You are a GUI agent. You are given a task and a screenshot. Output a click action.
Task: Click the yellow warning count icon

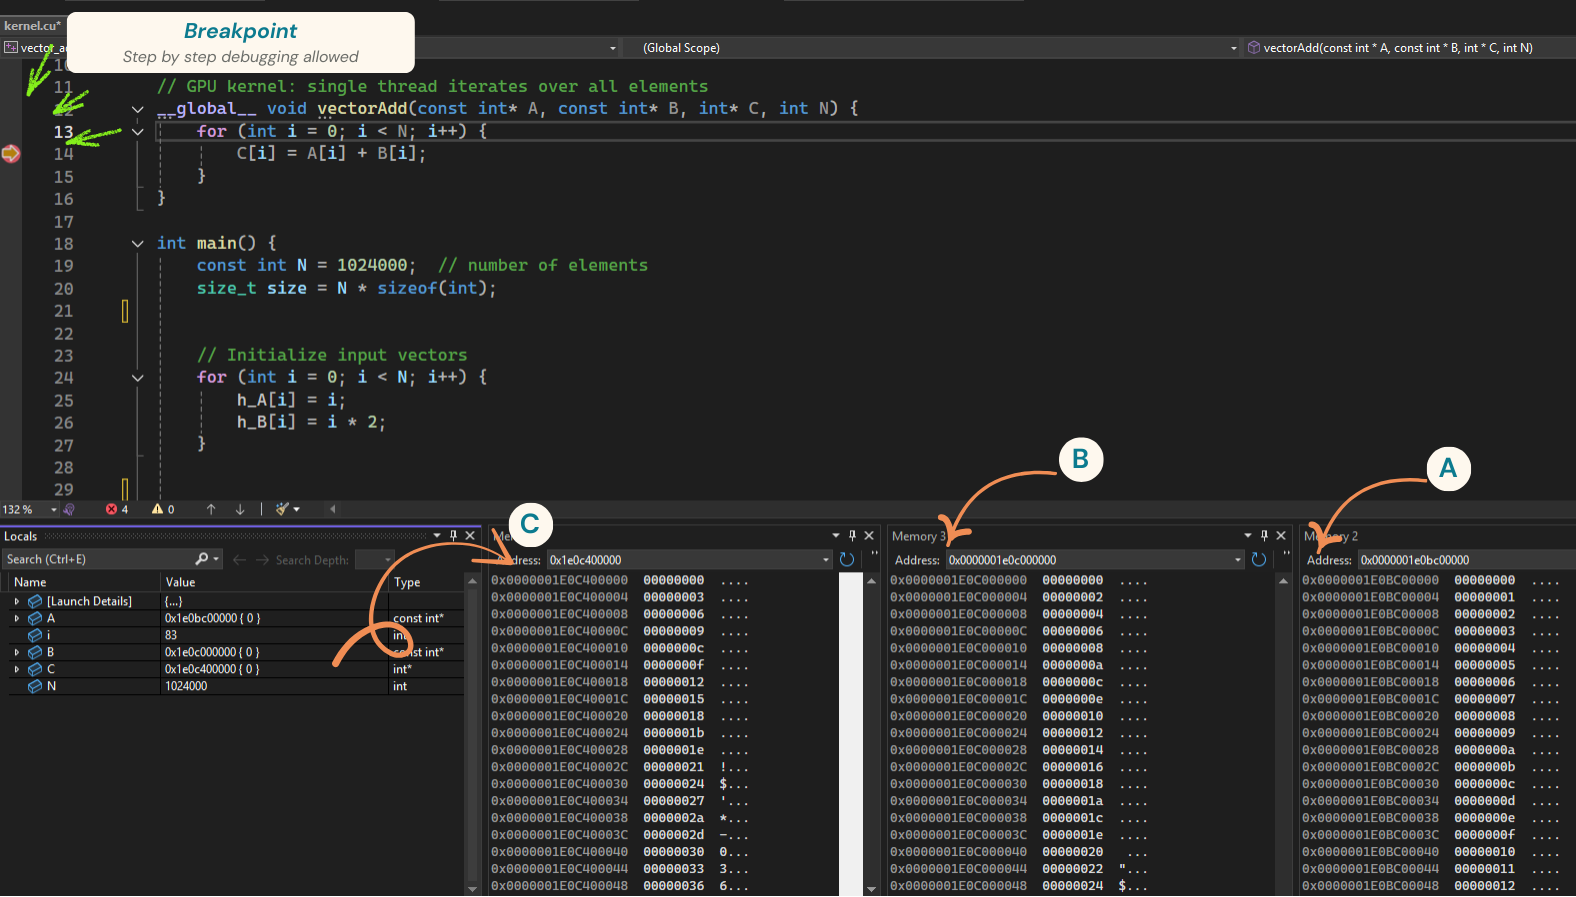pyautogui.click(x=157, y=509)
